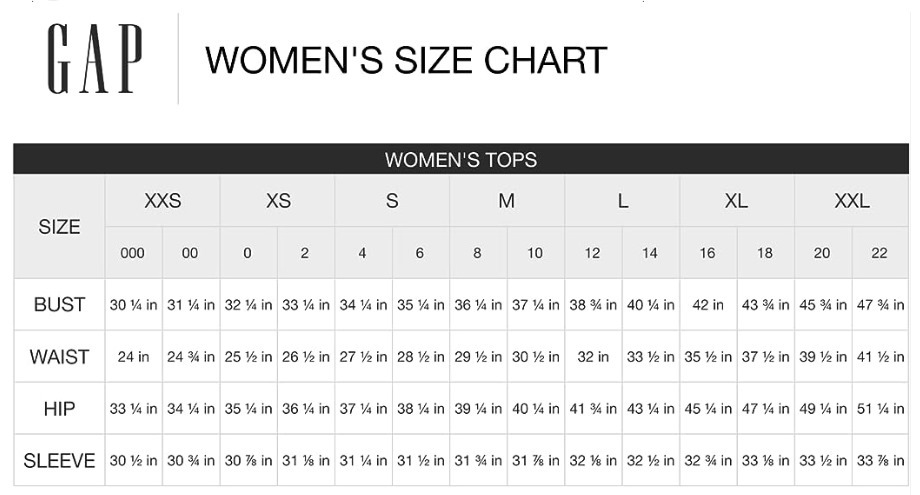The image size is (920, 495).
Task: Click the GAP logo
Action: coord(95,59)
